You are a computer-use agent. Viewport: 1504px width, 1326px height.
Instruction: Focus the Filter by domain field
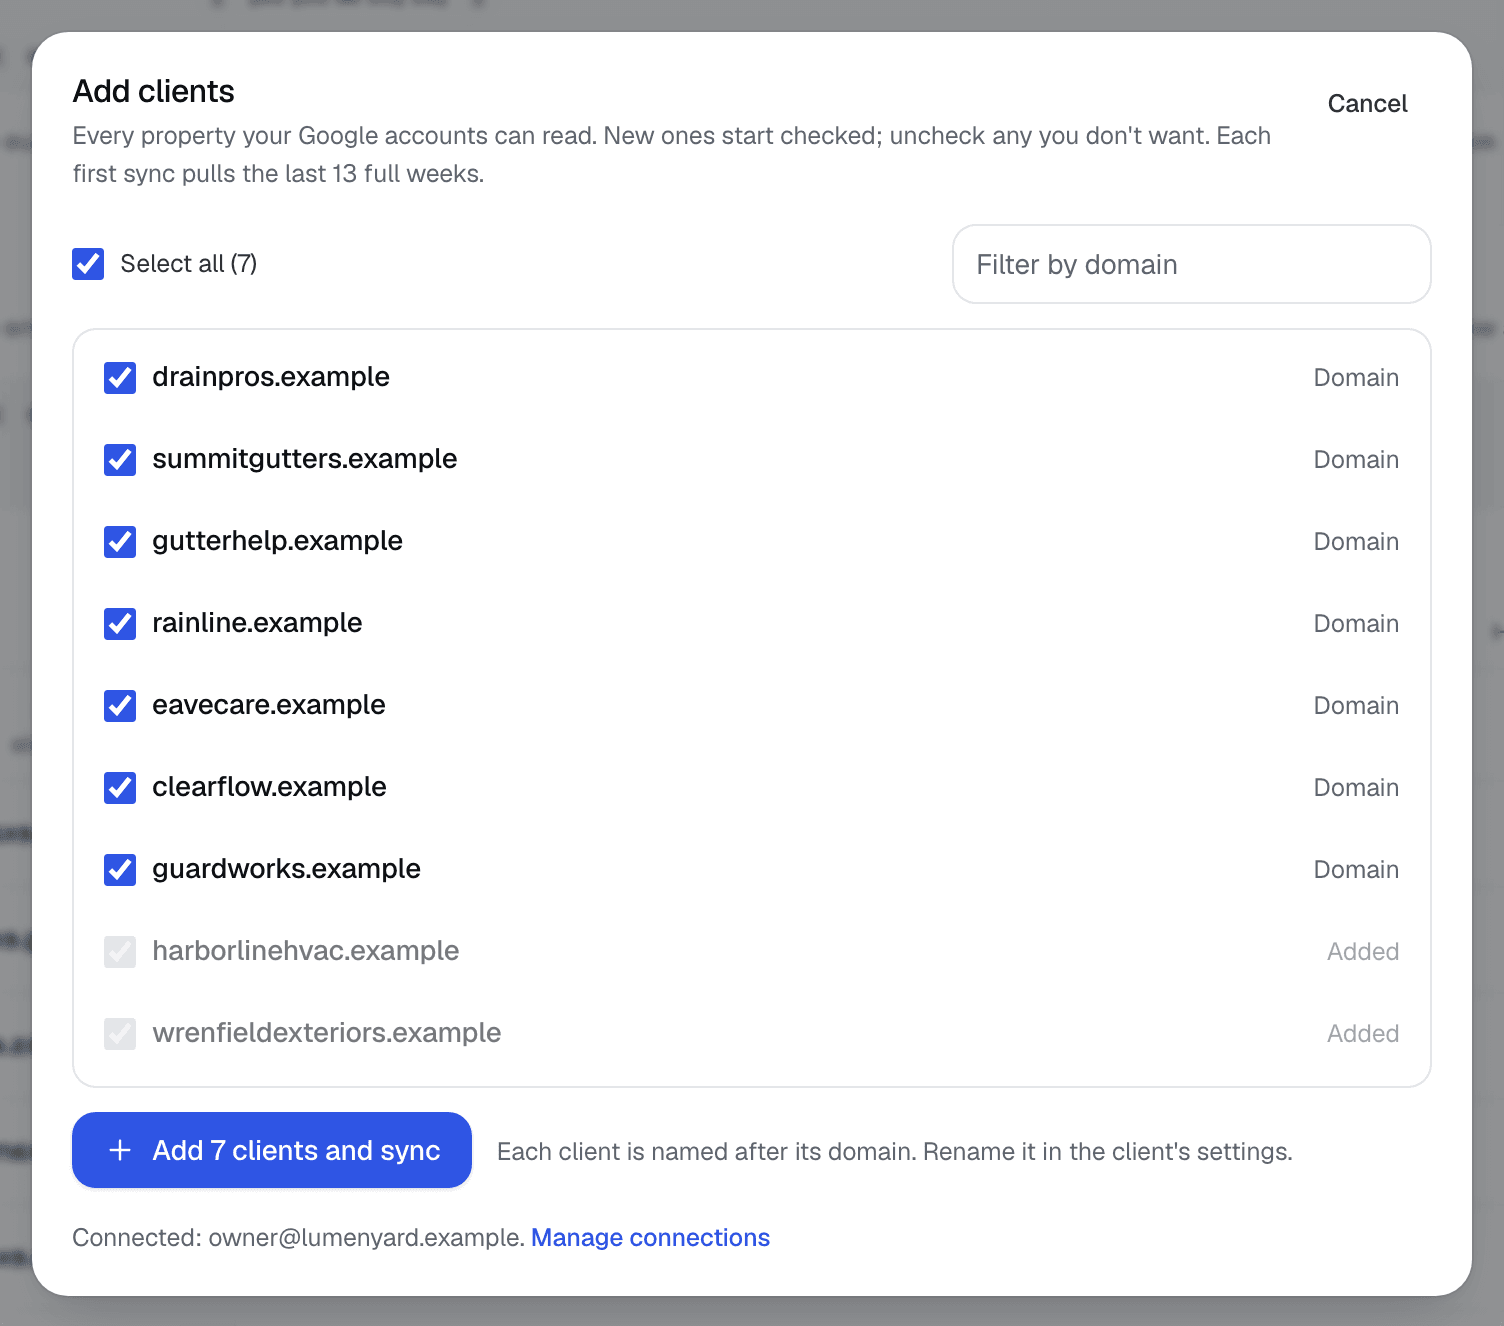[x=1192, y=264]
